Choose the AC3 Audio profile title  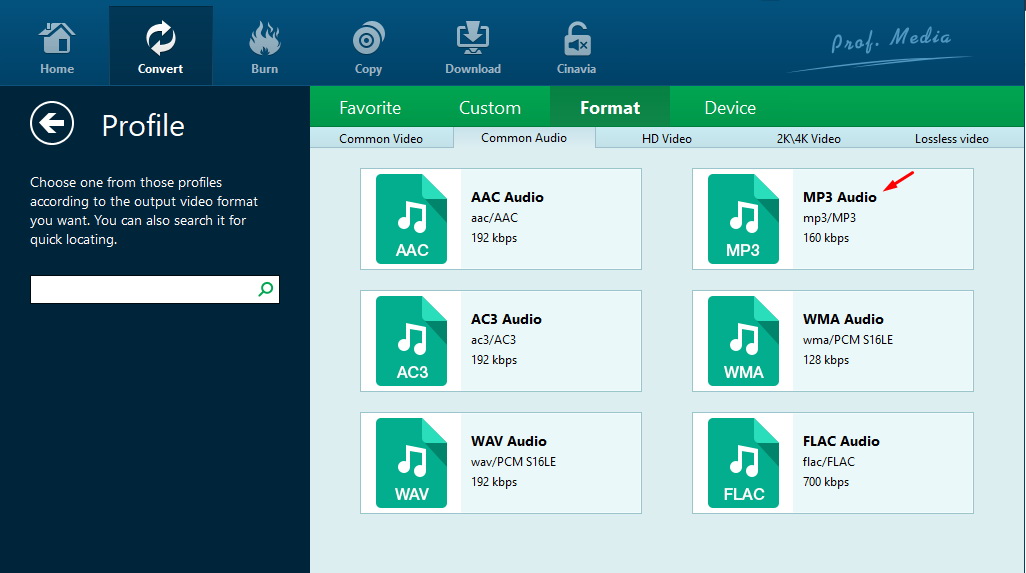click(506, 319)
